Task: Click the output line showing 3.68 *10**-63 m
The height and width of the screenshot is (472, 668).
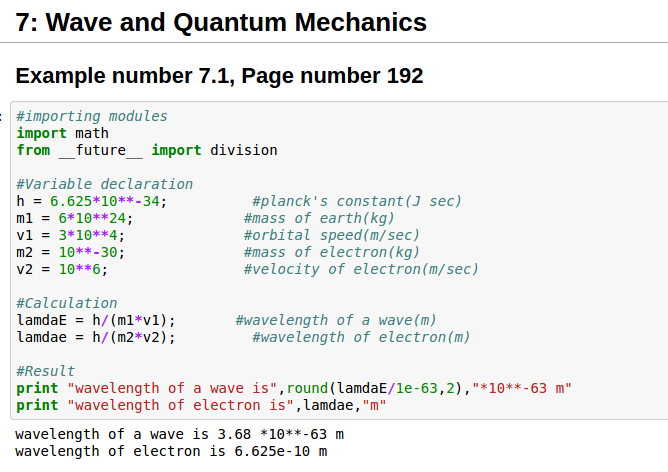Action: point(179,435)
